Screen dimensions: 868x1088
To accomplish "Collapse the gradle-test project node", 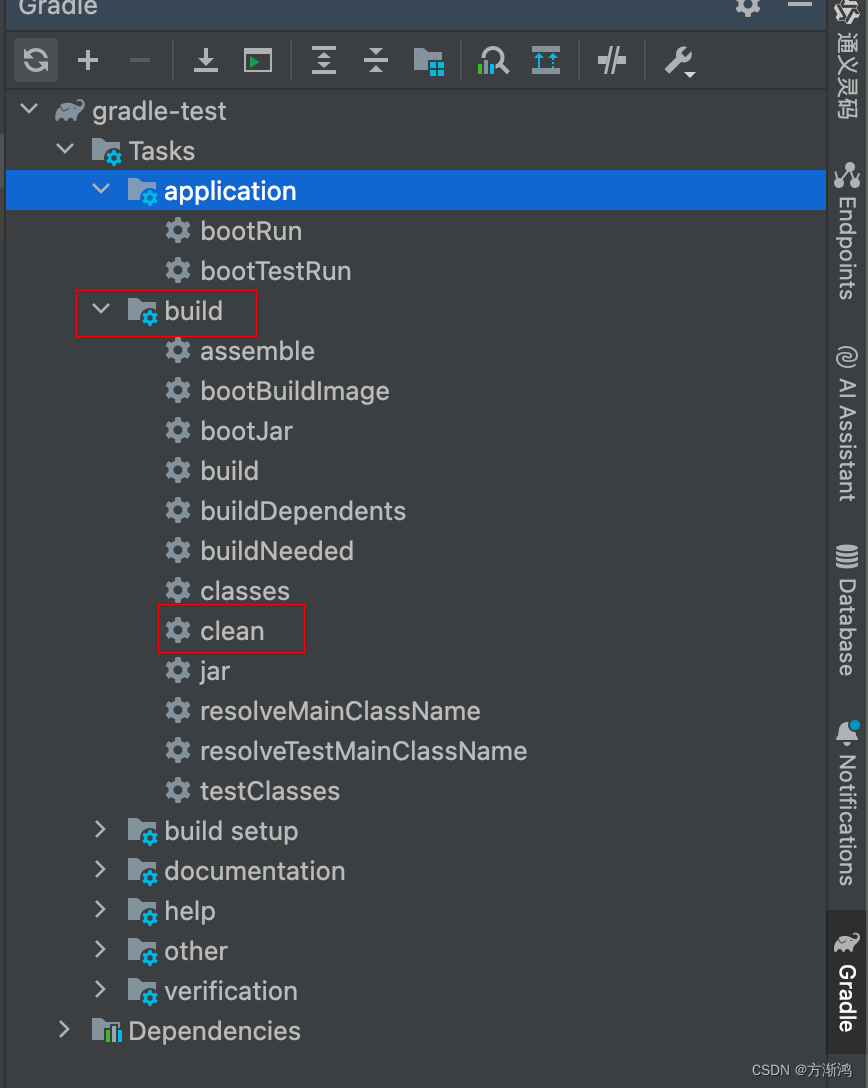I will pos(29,109).
